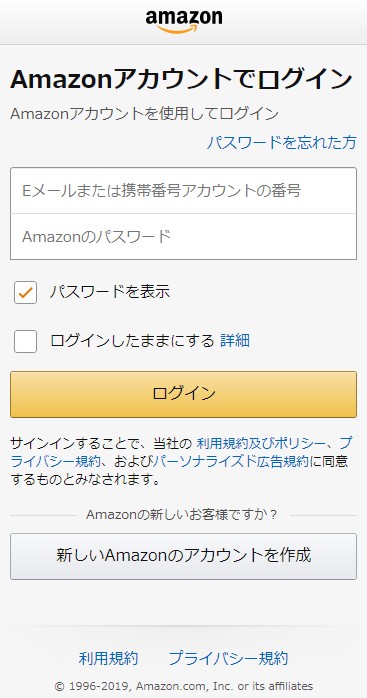The image size is (367, 698).
Task: Click the yellow ログイン button
Action: click(x=184, y=394)
